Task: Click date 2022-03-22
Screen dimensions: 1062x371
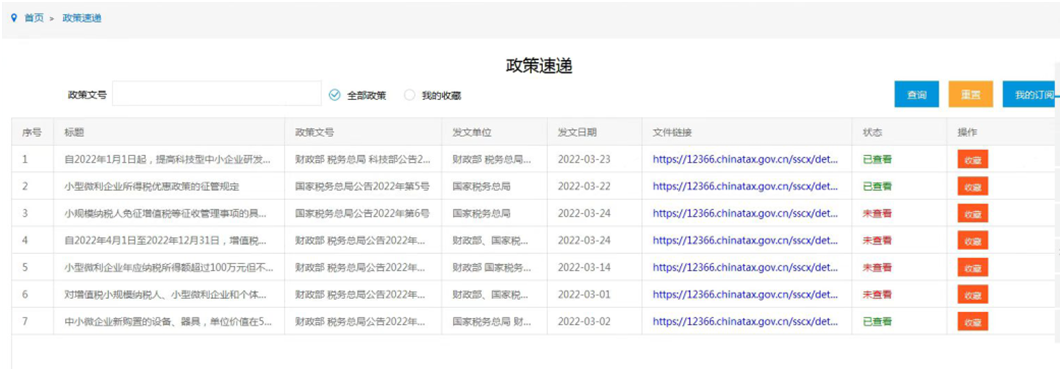Action: pyautogui.click(x=585, y=186)
